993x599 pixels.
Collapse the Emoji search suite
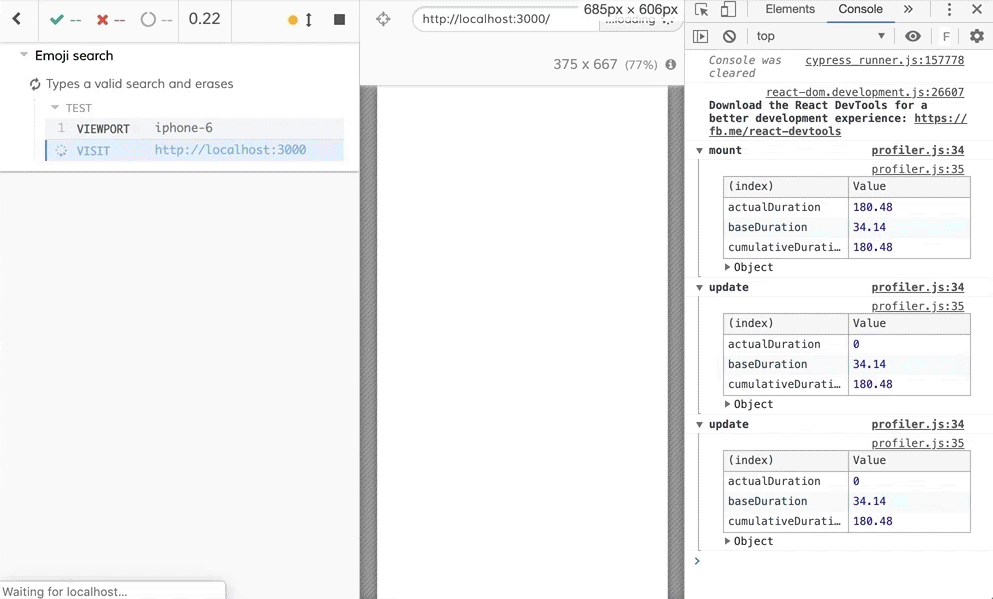point(23,55)
